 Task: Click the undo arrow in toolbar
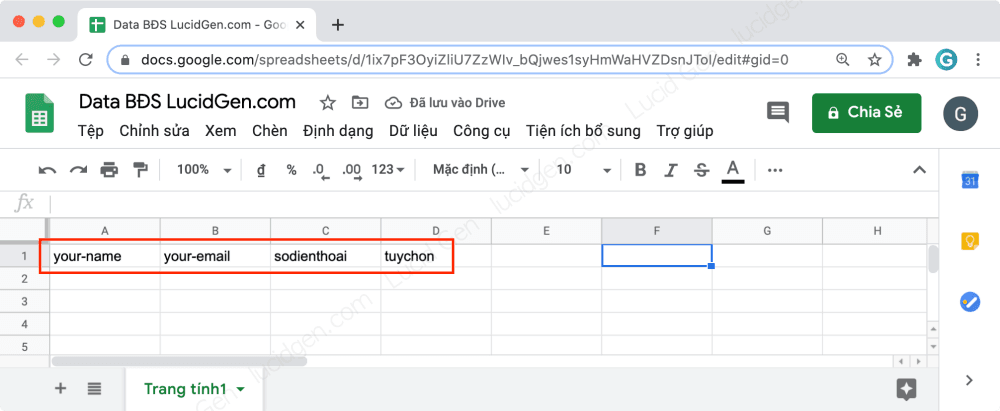pyautogui.click(x=47, y=170)
